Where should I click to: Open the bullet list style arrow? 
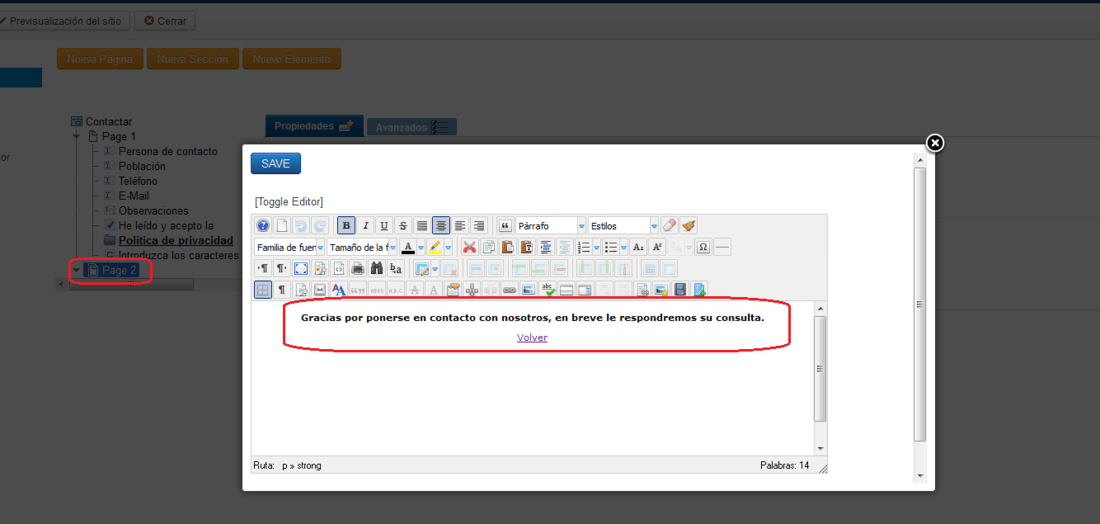pyautogui.click(x=623, y=248)
